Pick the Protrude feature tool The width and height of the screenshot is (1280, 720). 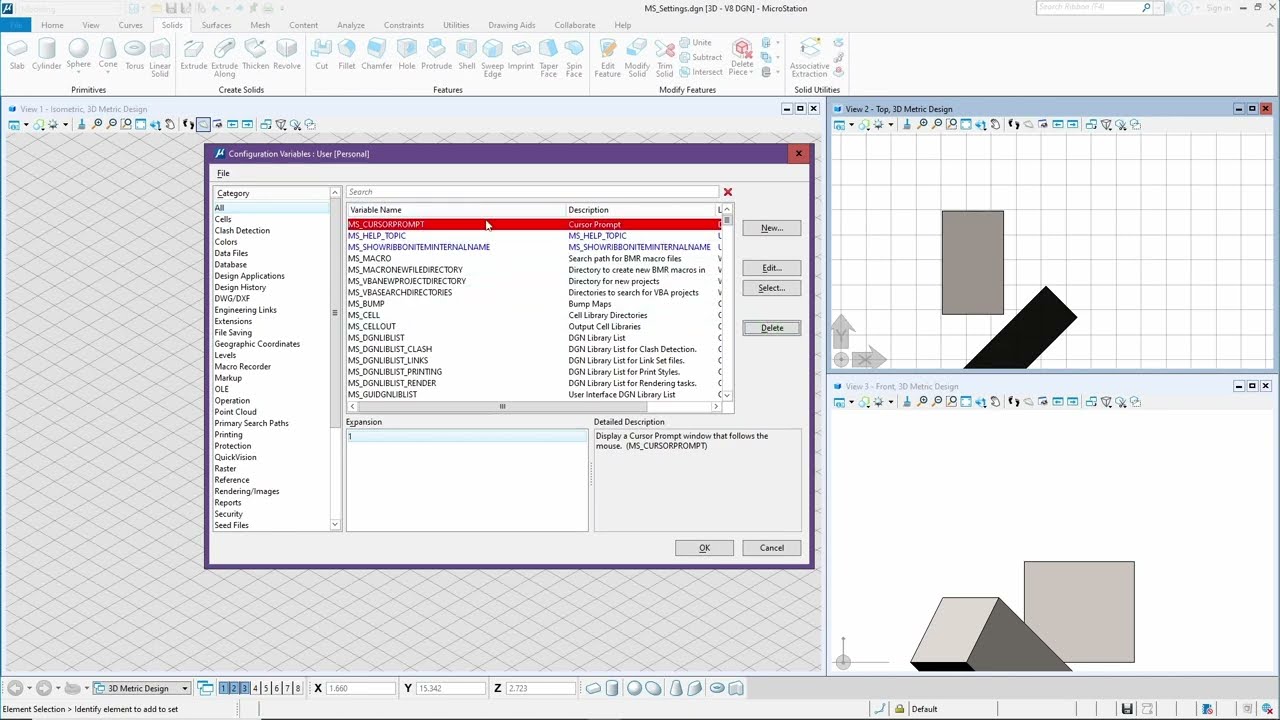(x=437, y=55)
